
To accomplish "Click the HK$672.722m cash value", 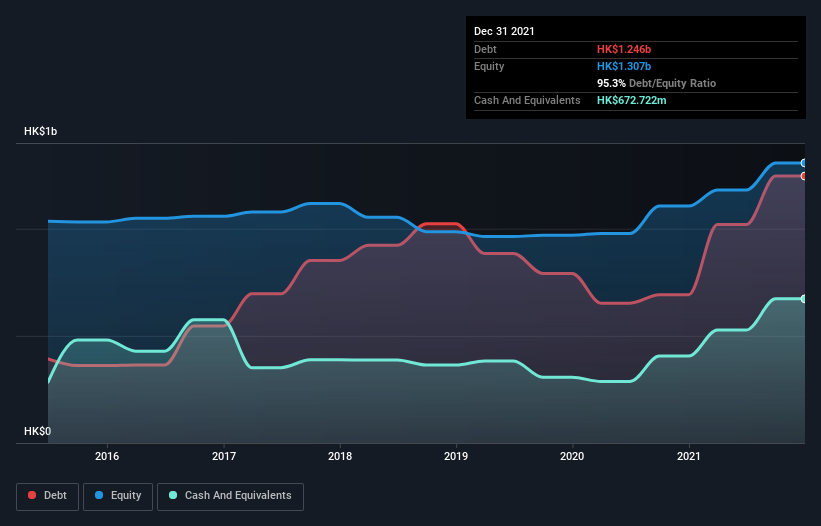I will pyautogui.click(x=631, y=100).
